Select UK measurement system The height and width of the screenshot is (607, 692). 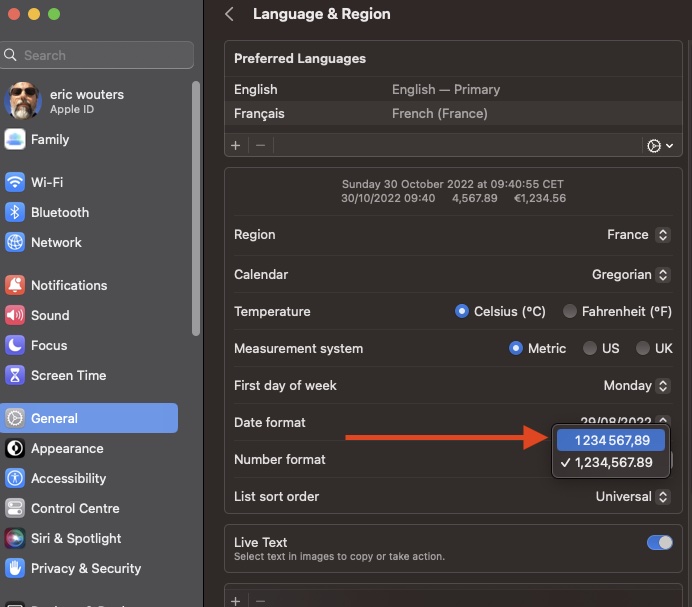point(643,348)
